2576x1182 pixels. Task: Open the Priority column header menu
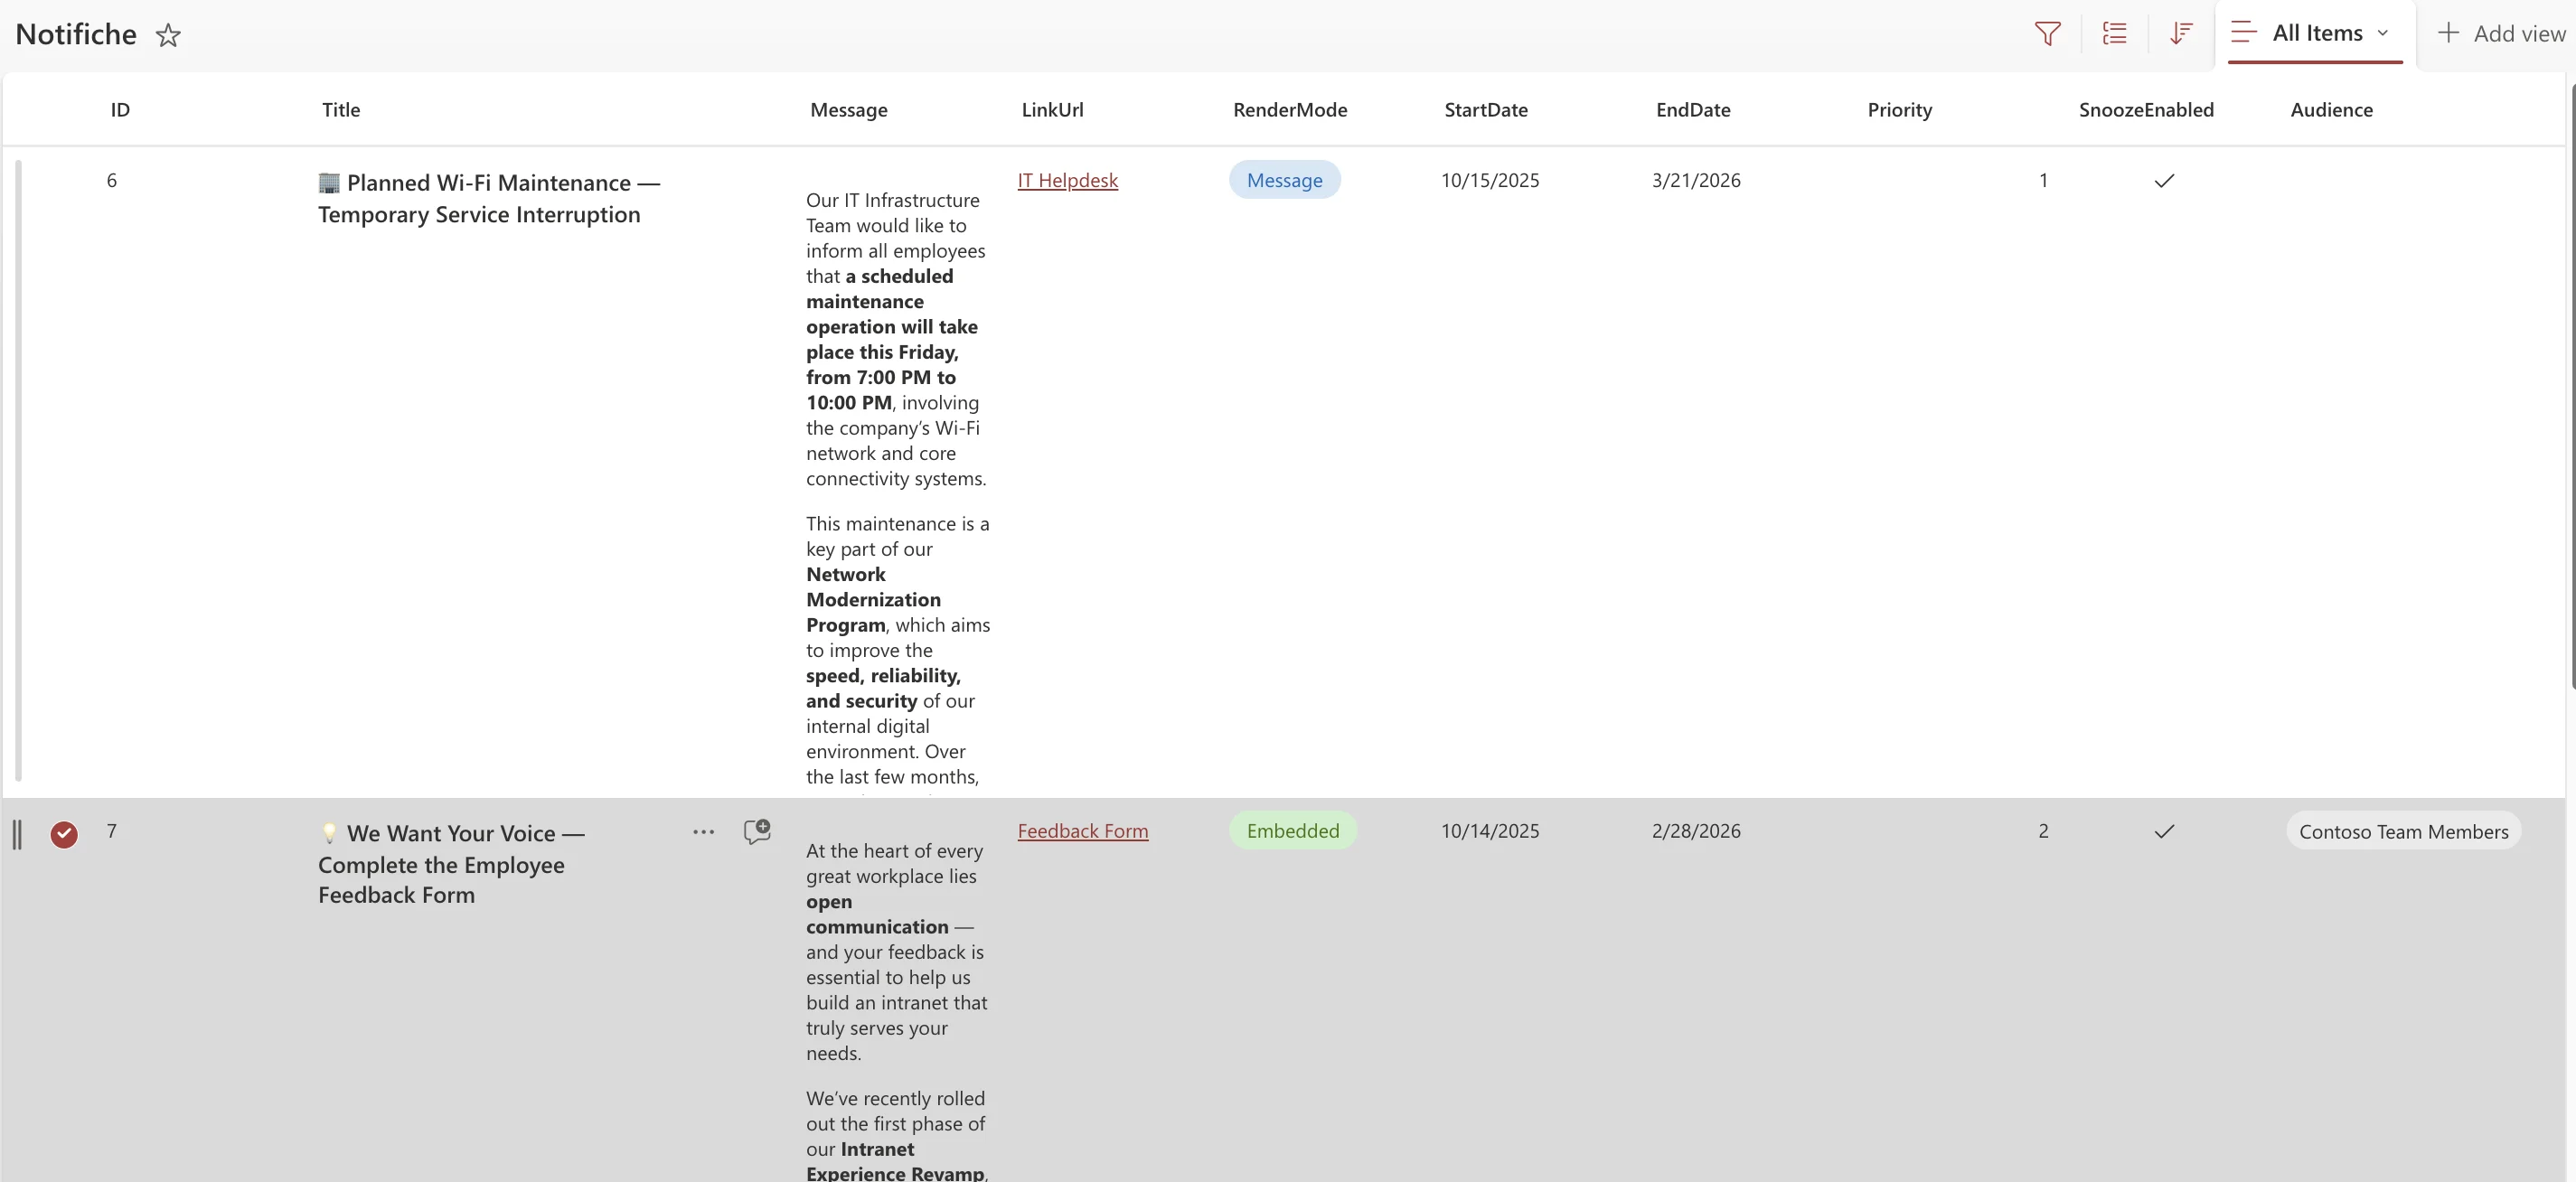[x=1899, y=110]
